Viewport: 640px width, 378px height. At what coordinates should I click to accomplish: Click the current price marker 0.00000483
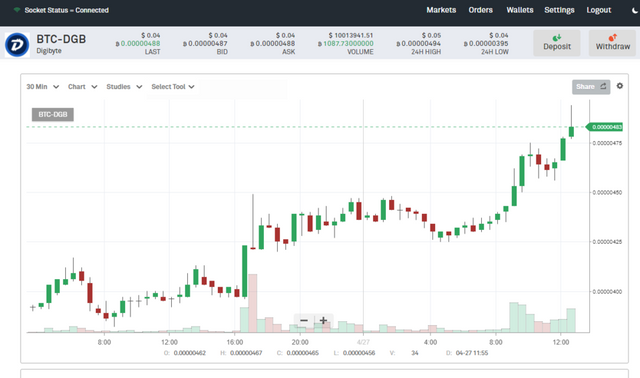[605, 127]
